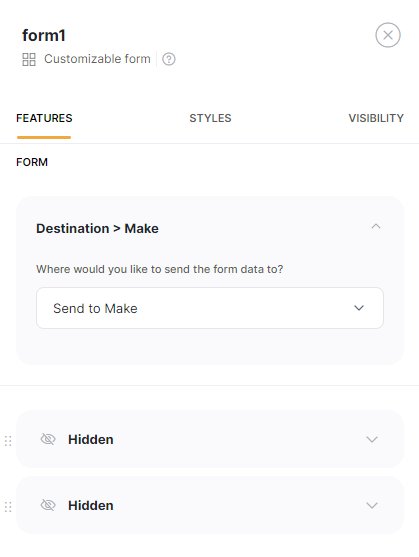Toggle the second Hidden field's crossed-eye icon
This screenshot has height=557, width=419.
pos(48,505)
